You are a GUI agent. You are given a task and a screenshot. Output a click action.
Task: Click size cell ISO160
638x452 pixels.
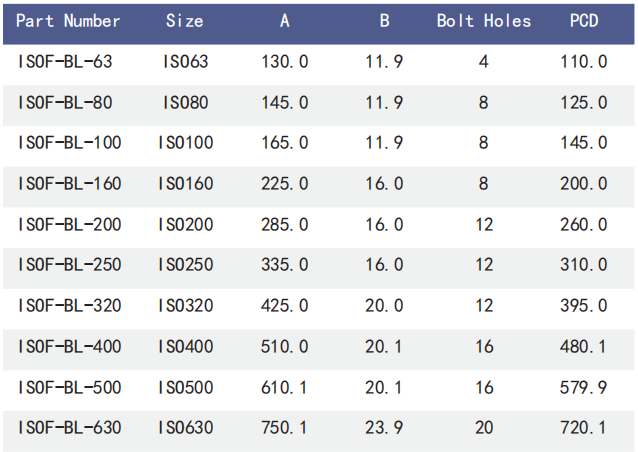pos(185,184)
